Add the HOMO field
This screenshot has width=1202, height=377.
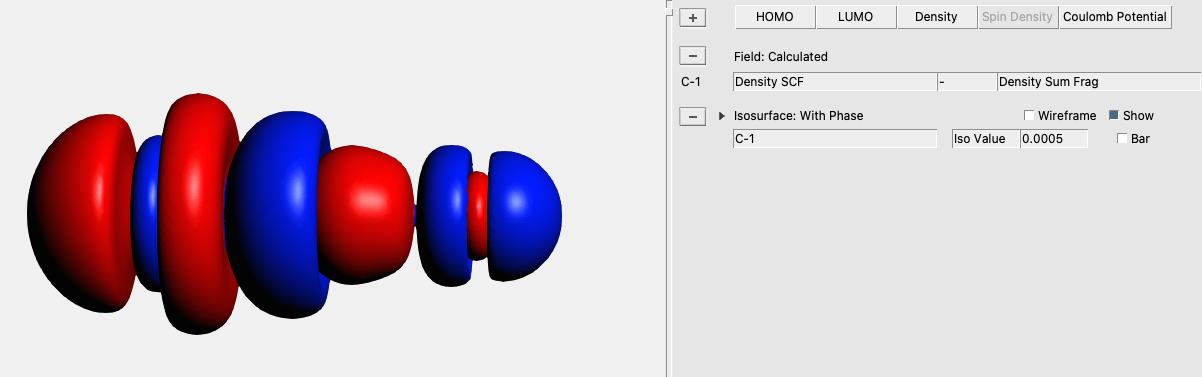[775, 17]
